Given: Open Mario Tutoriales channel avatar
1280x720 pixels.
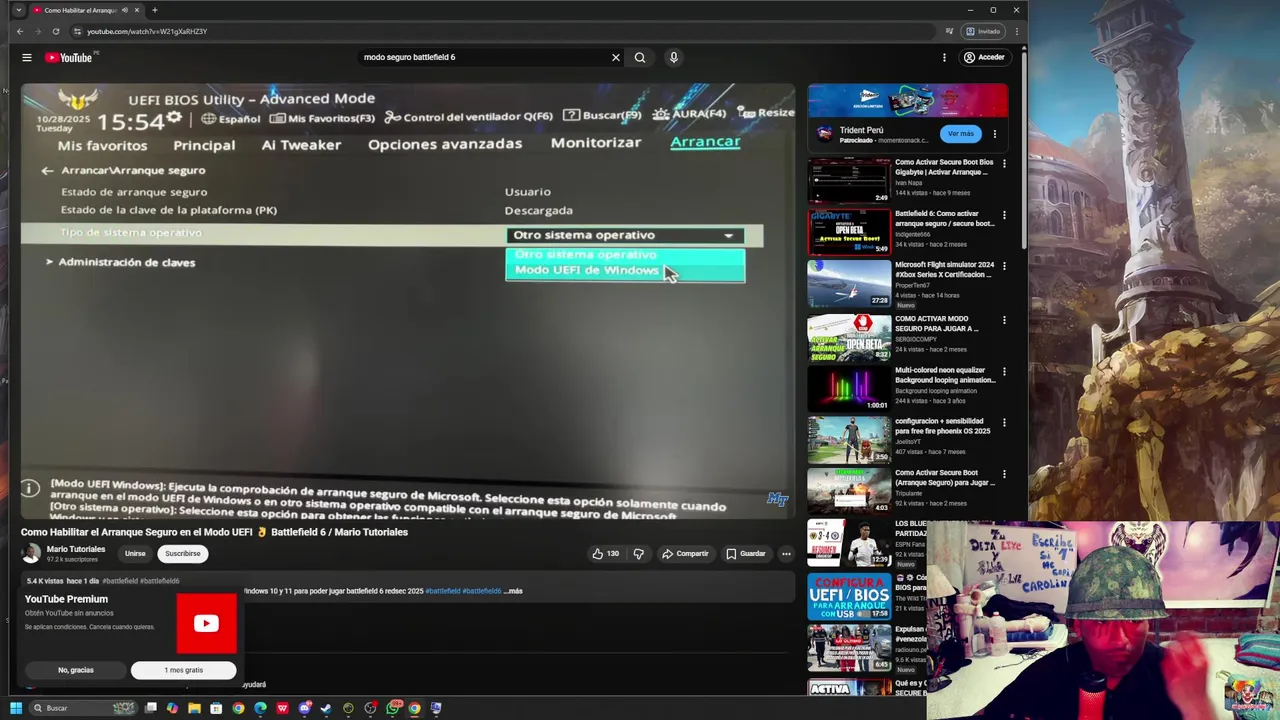Looking at the screenshot, I should (x=31, y=553).
